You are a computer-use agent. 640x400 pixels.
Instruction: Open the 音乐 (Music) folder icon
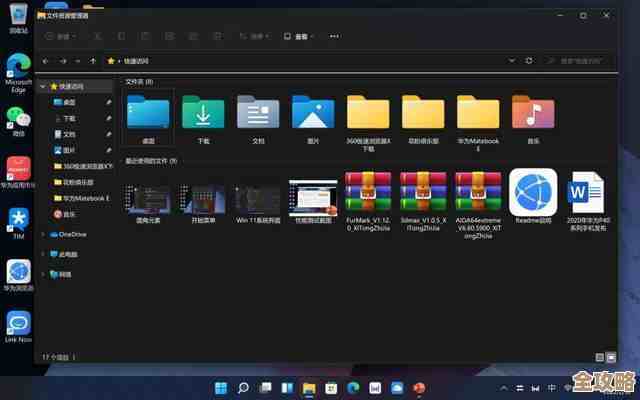(532, 114)
